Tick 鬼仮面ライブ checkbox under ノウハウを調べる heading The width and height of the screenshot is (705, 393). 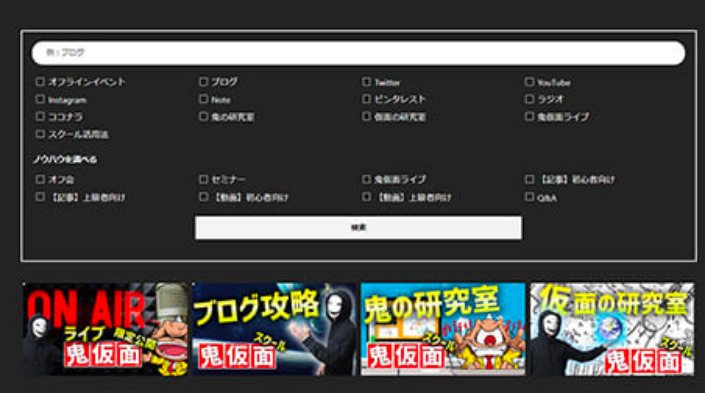click(366, 179)
